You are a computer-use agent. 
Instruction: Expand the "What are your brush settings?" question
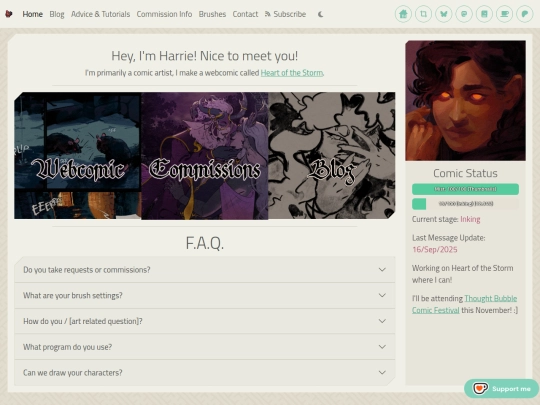(x=205, y=295)
